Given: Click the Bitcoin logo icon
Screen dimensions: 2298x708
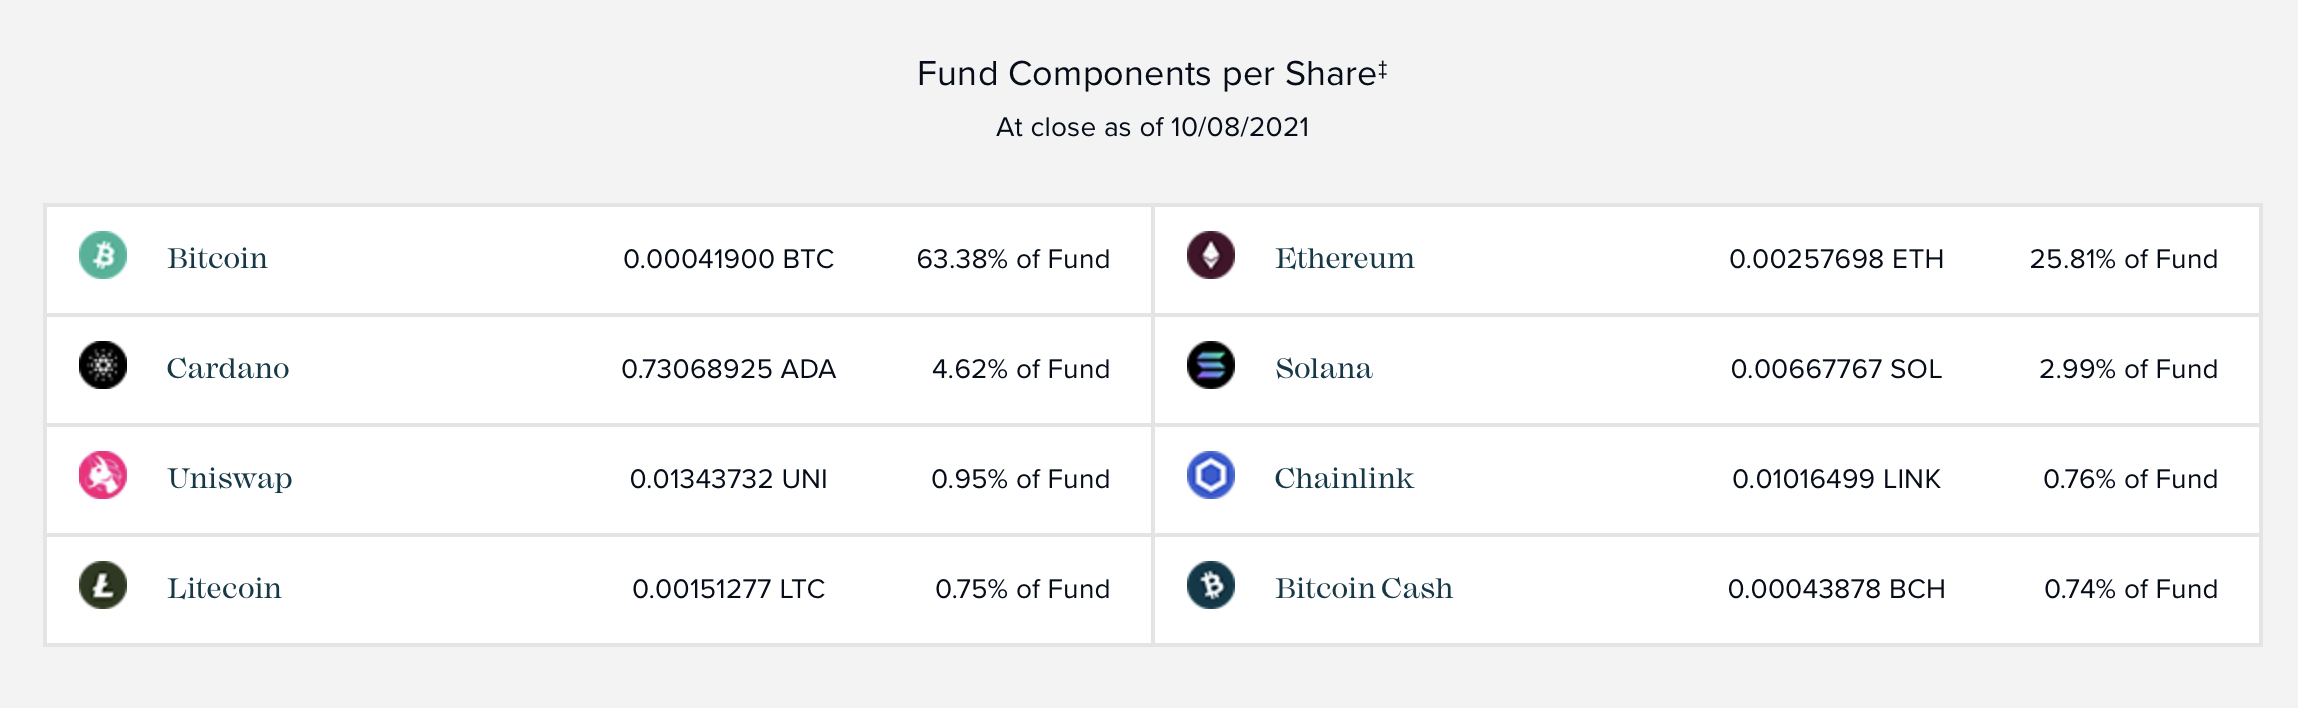Looking at the screenshot, I should [103, 256].
